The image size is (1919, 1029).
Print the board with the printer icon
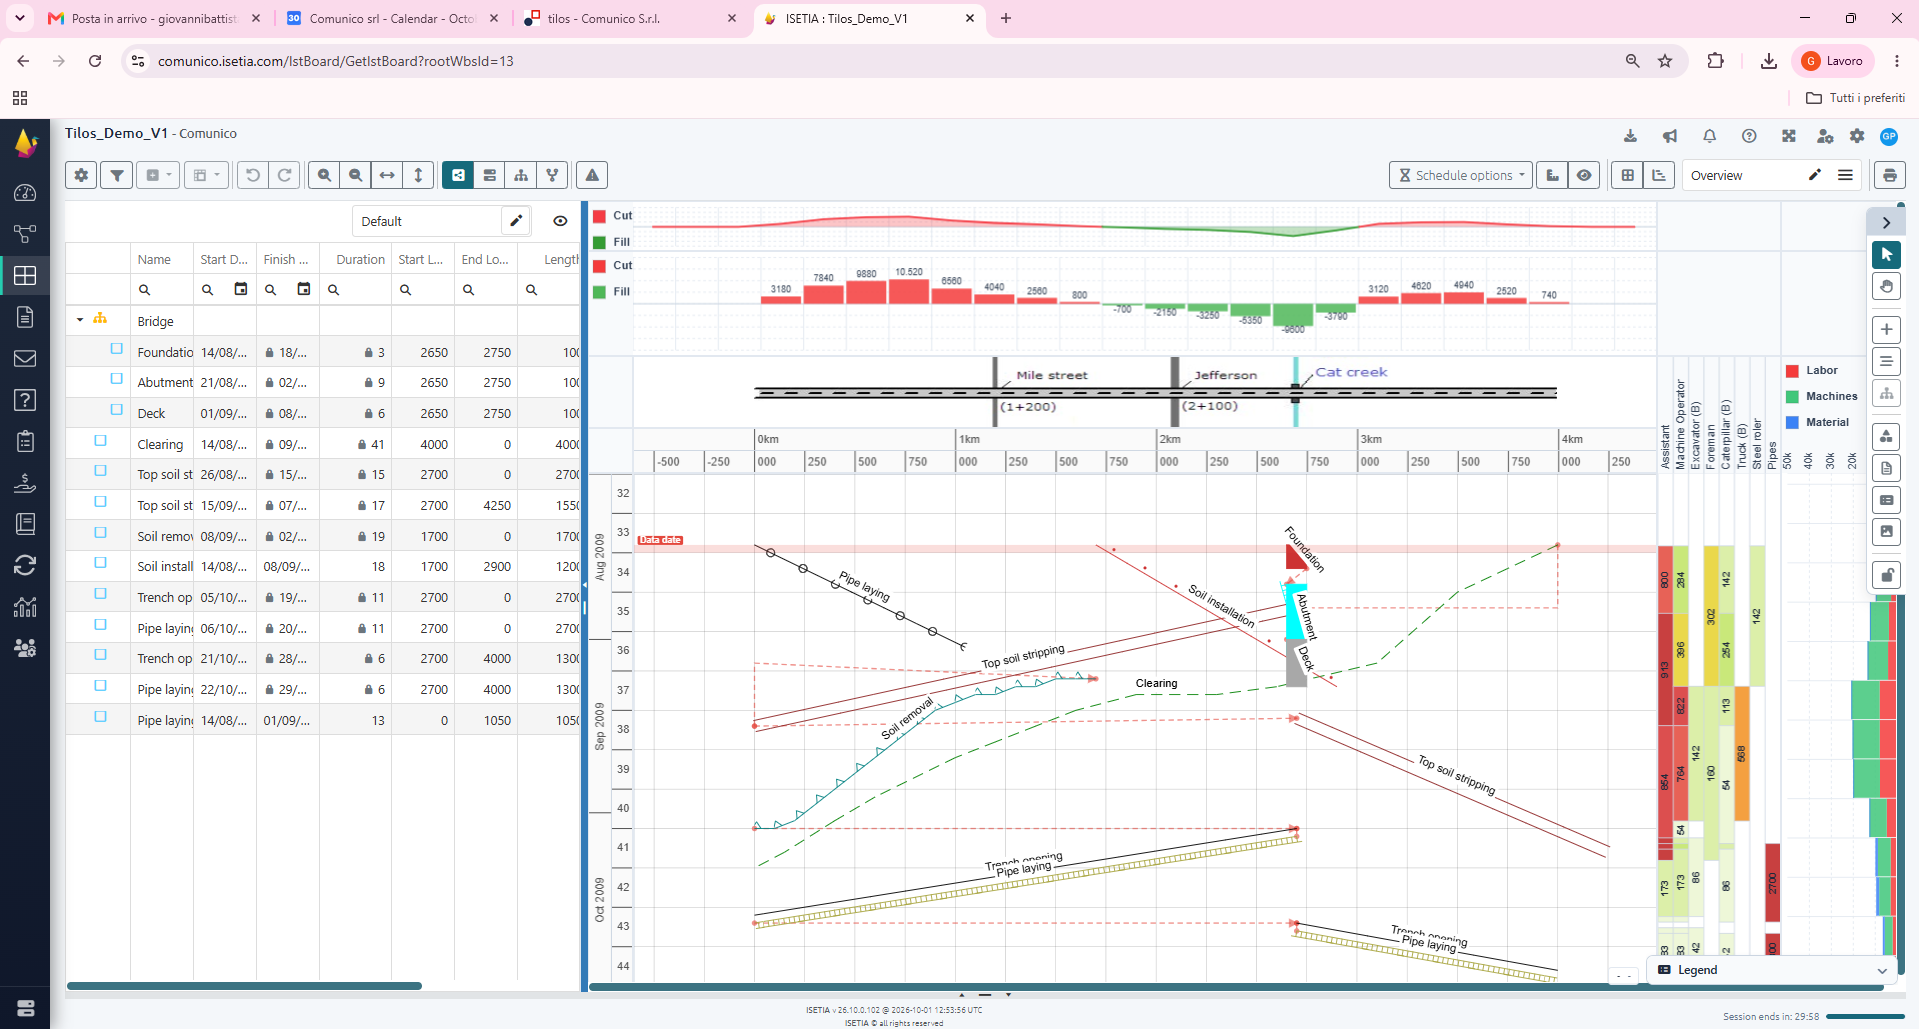(1889, 175)
